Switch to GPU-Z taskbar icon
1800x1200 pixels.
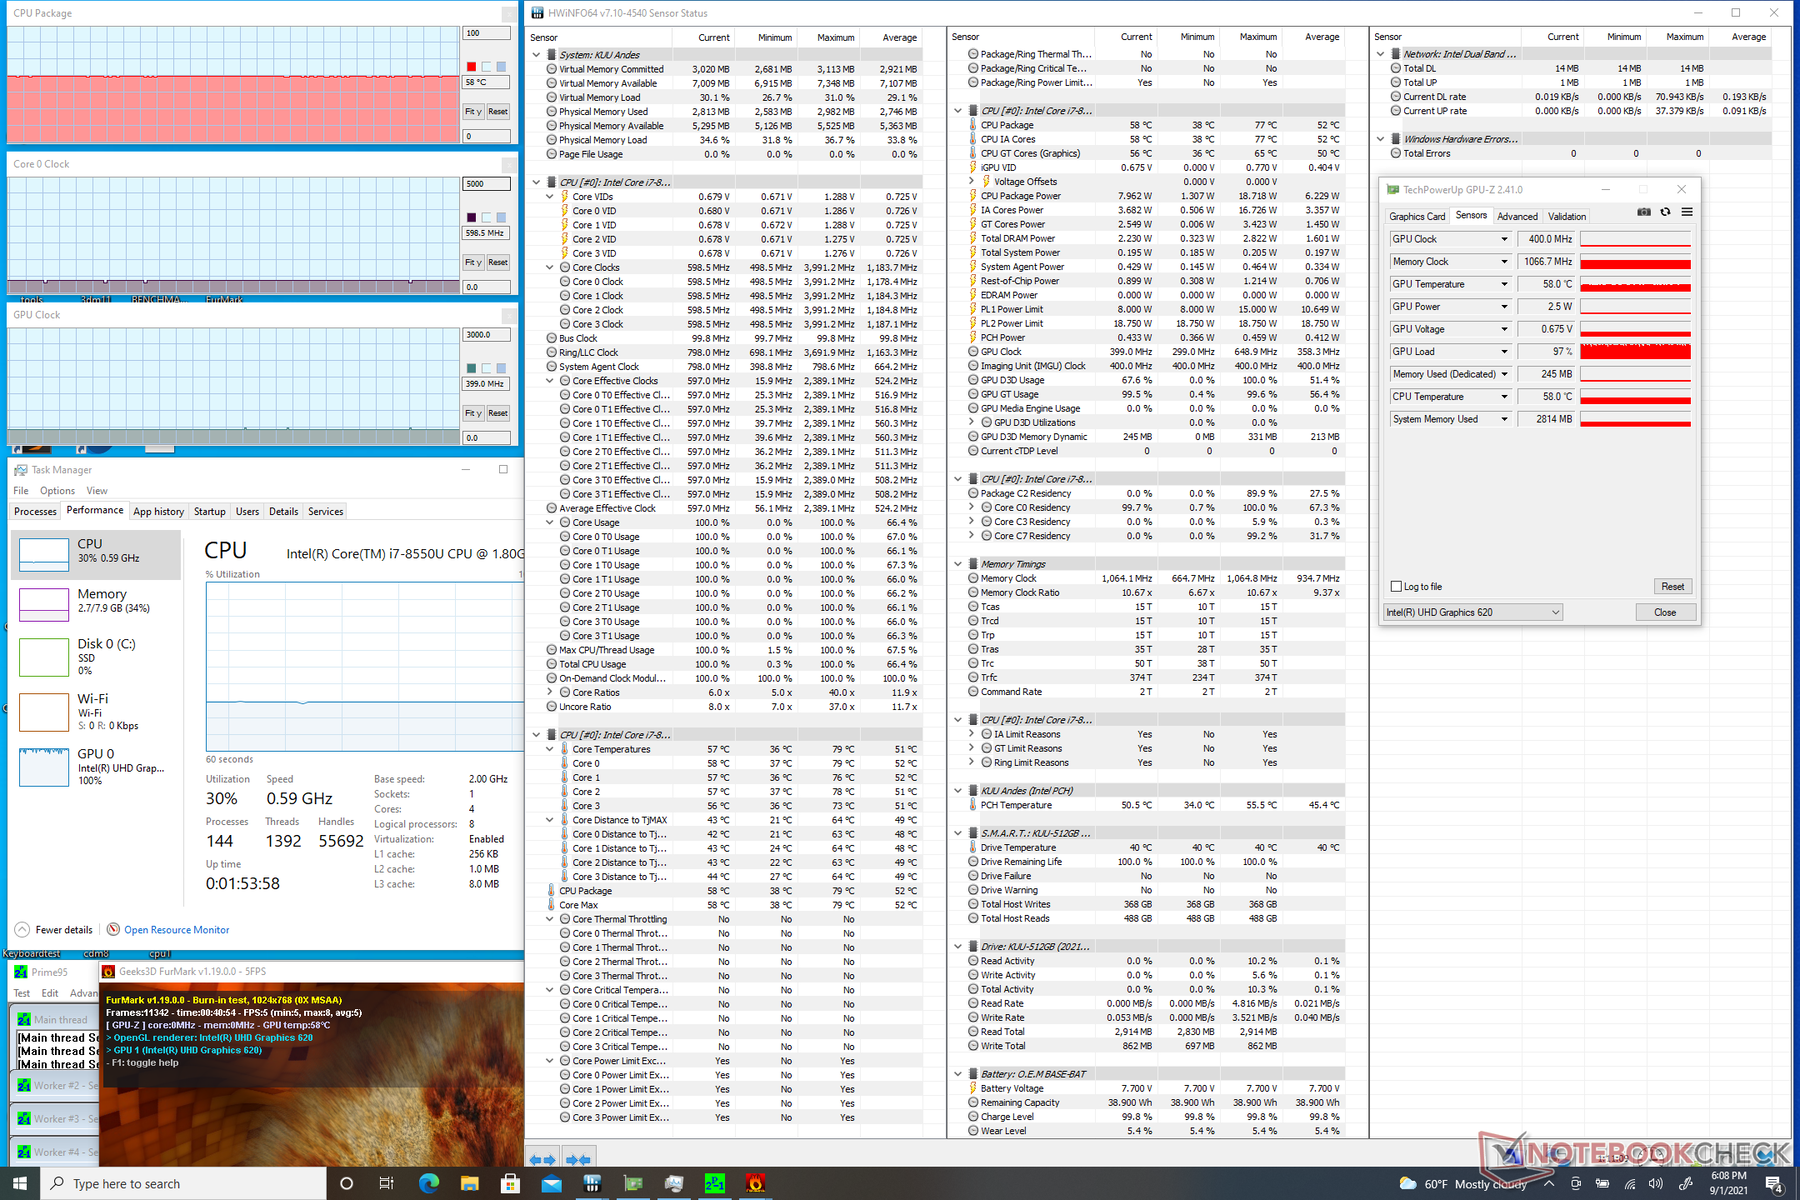tap(633, 1184)
